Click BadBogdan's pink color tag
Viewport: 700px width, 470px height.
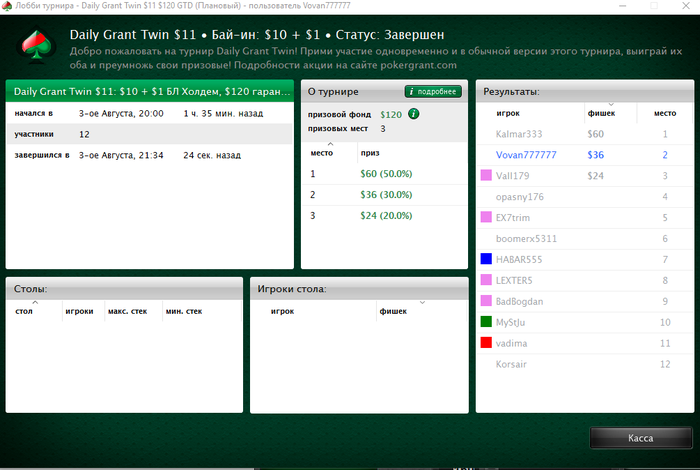486,301
